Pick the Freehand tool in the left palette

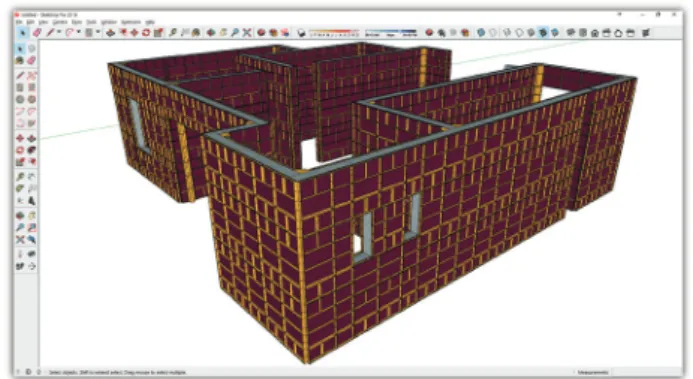32,75
